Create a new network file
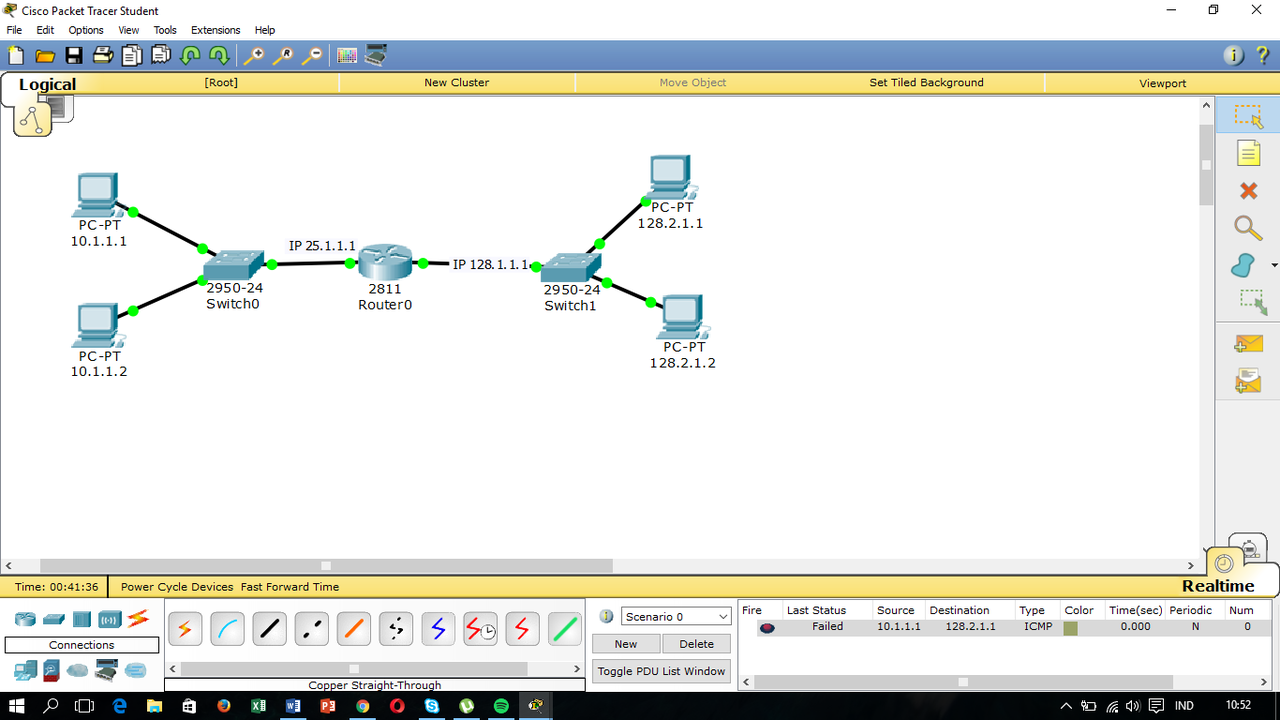The image size is (1280, 720). point(16,56)
